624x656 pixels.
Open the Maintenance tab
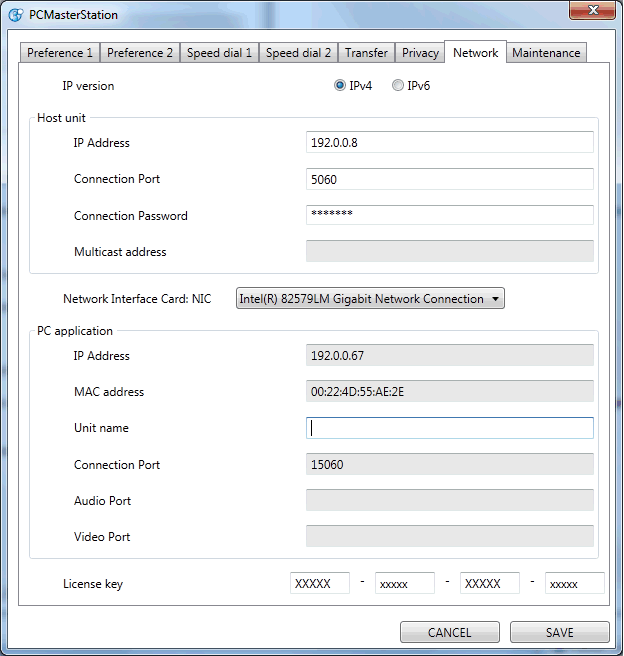(x=546, y=53)
